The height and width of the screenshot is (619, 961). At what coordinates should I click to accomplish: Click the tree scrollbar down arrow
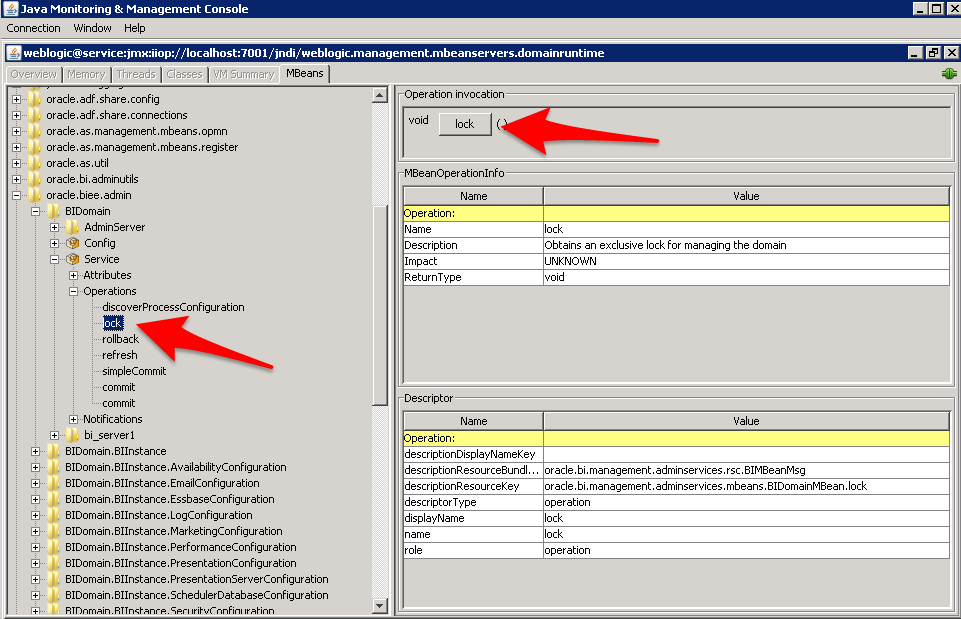pyautogui.click(x=380, y=606)
